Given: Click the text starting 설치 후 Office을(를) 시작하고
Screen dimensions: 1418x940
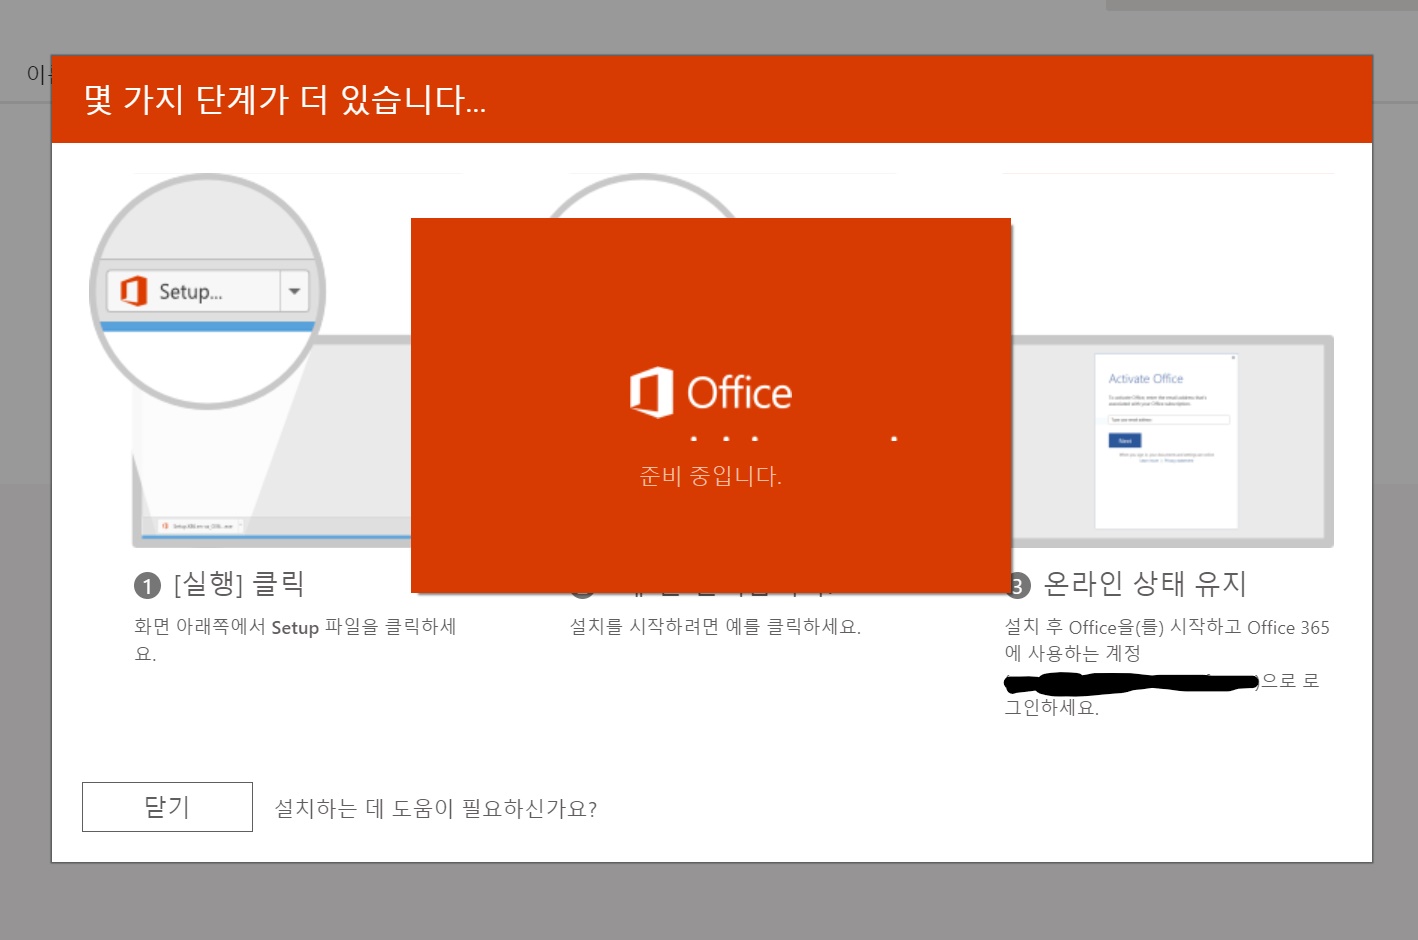Looking at the screenshot, I should point(1167,667).
